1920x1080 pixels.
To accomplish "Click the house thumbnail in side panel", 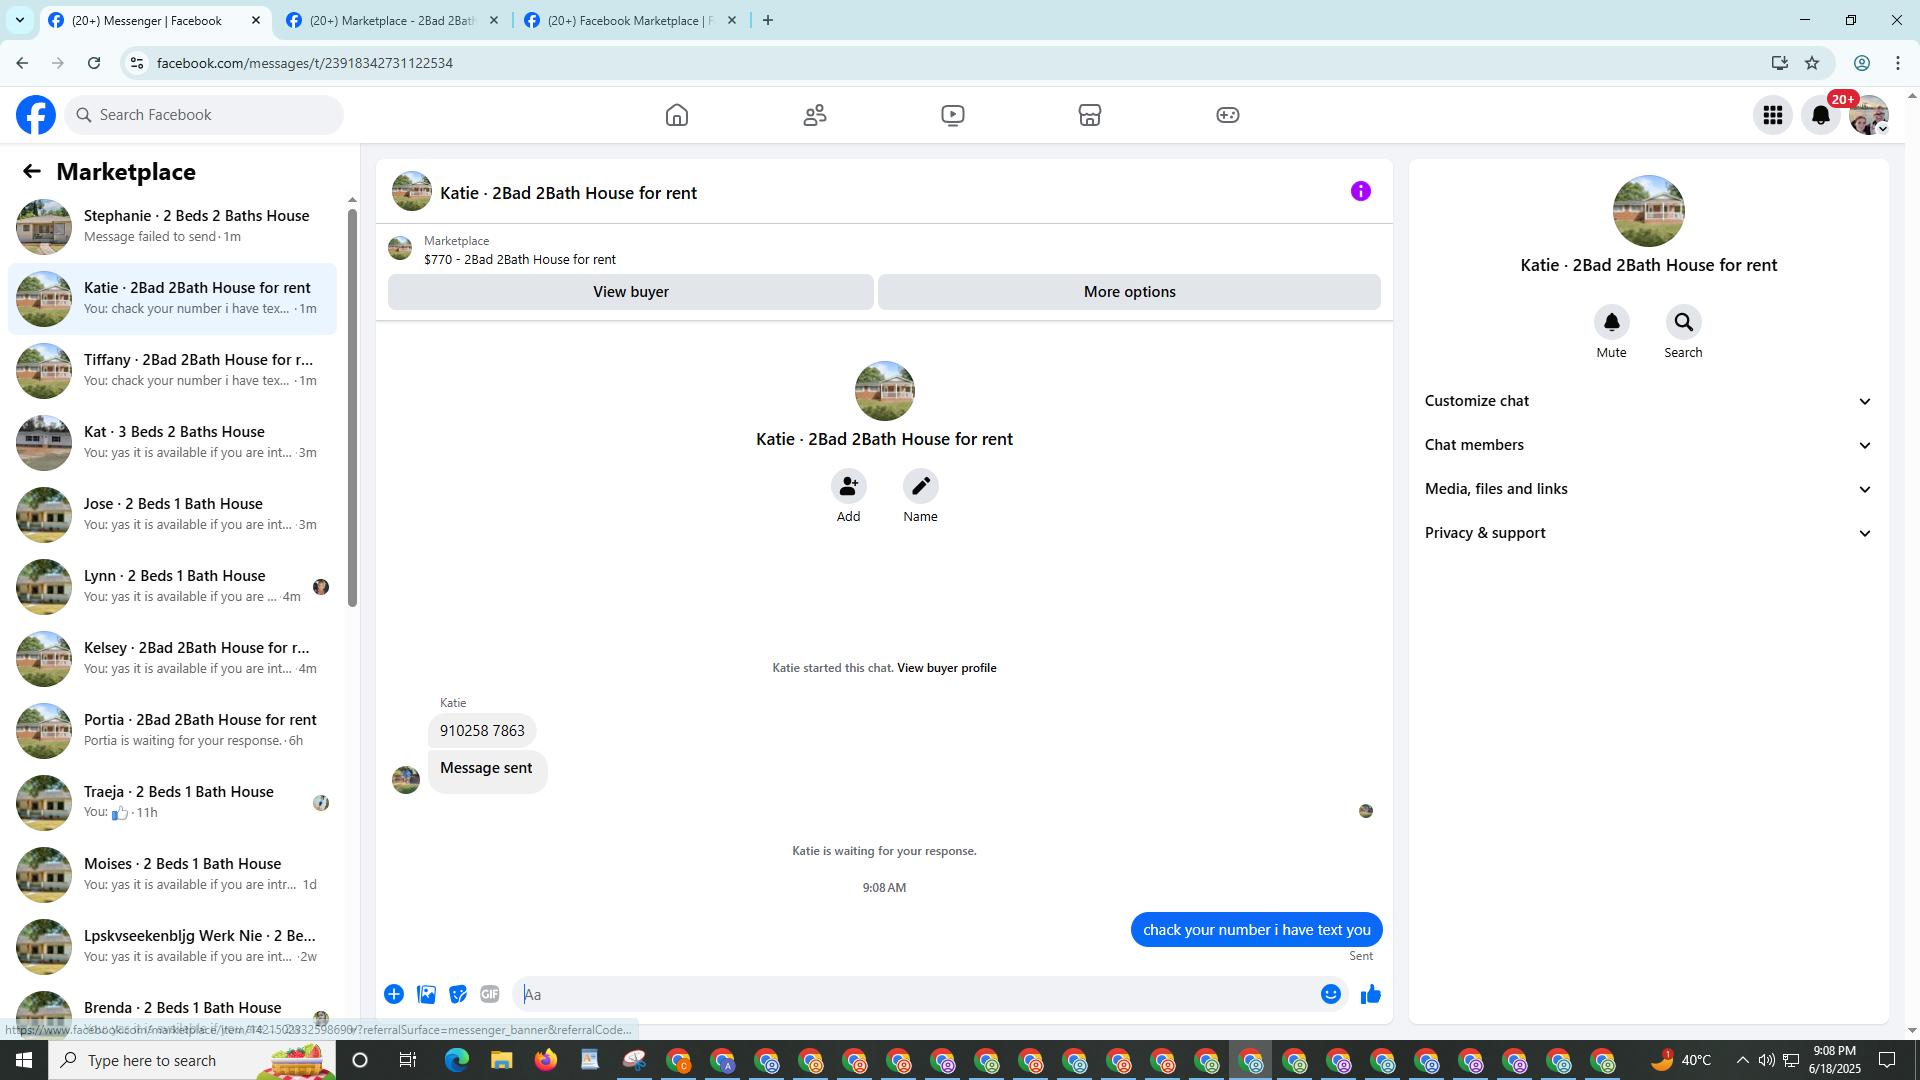I will click(1648, 211).
